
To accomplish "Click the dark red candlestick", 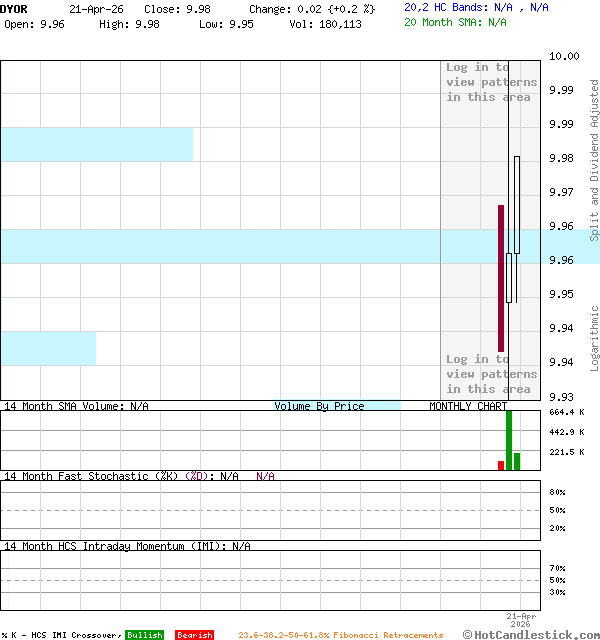I will 501,278.
